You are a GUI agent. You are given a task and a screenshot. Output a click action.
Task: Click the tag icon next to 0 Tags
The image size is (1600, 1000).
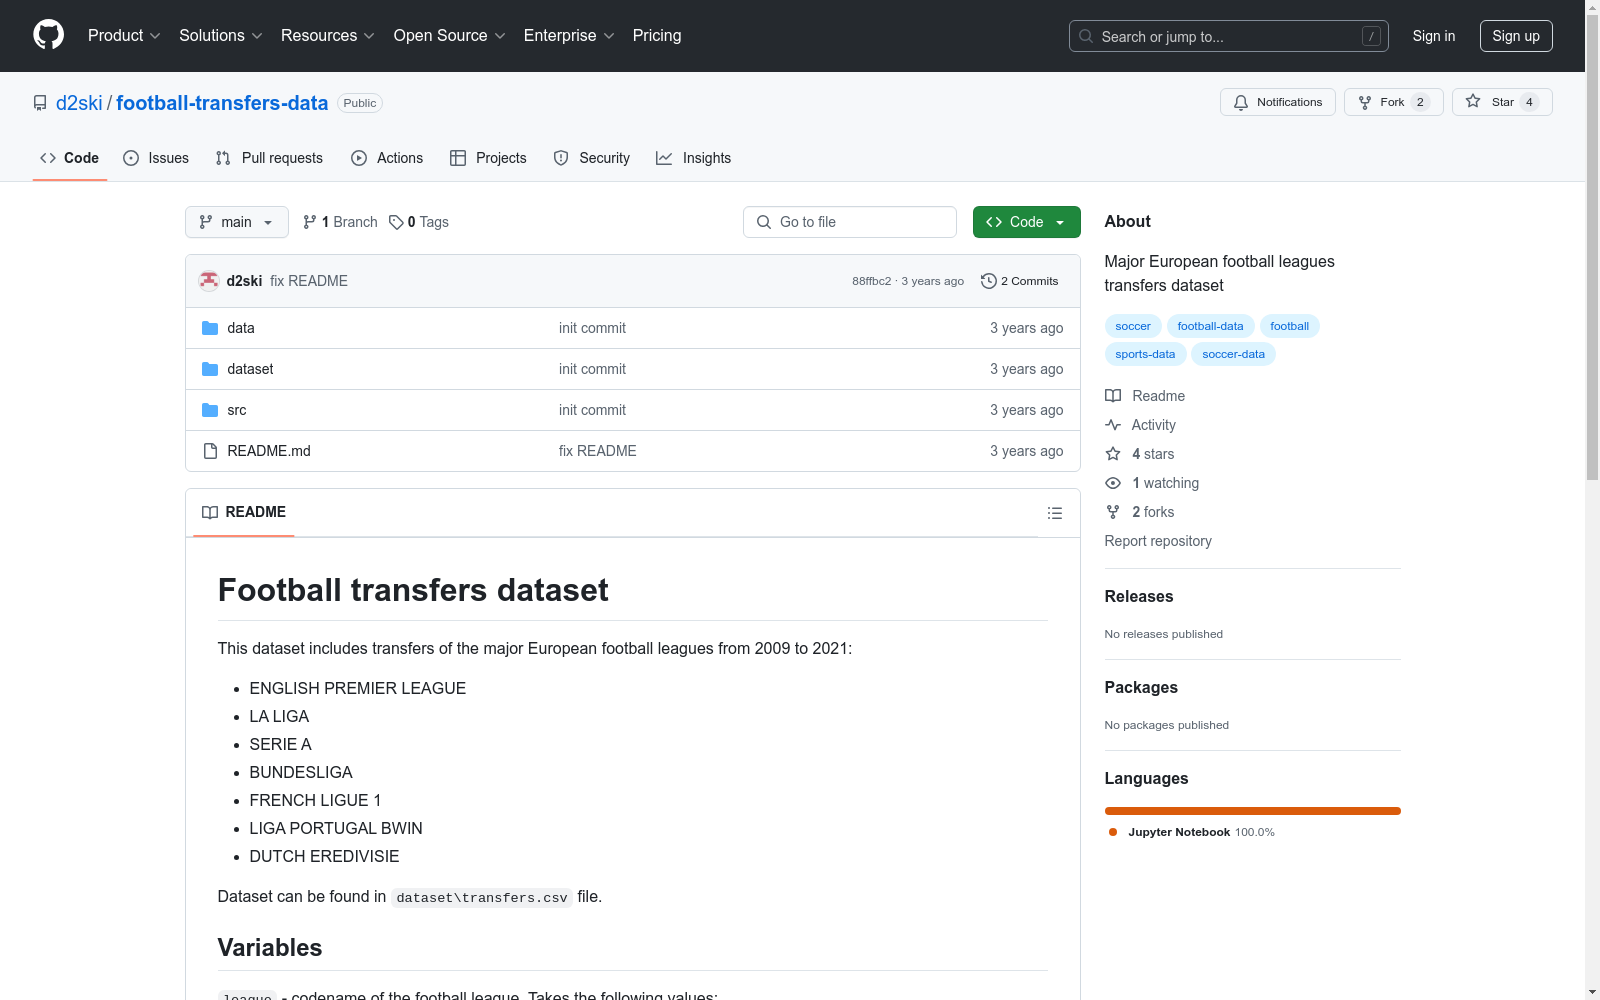[x=396, y=222]
